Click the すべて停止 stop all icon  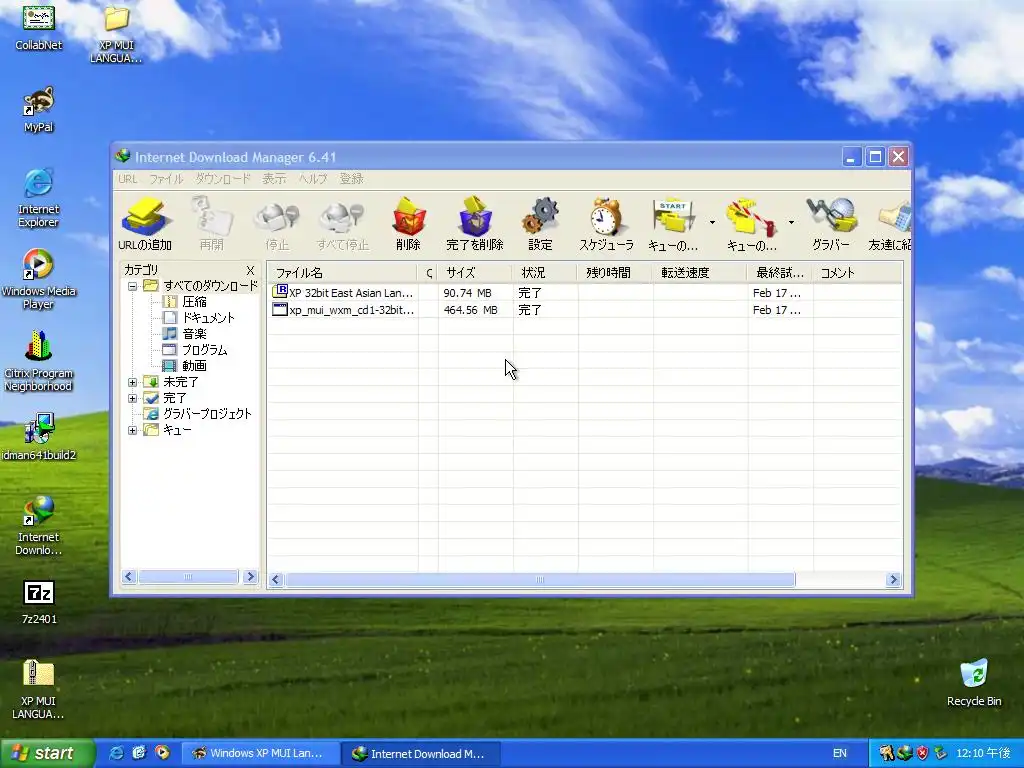point(343,223)
